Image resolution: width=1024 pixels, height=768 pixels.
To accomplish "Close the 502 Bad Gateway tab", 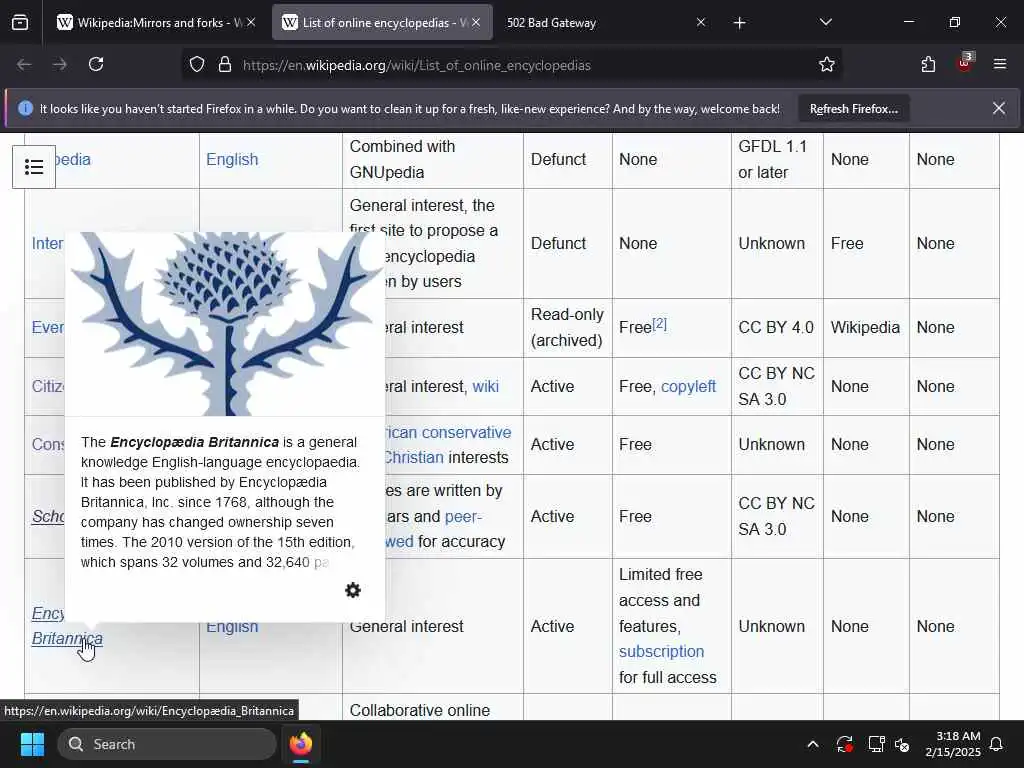I will click(701, 23).
